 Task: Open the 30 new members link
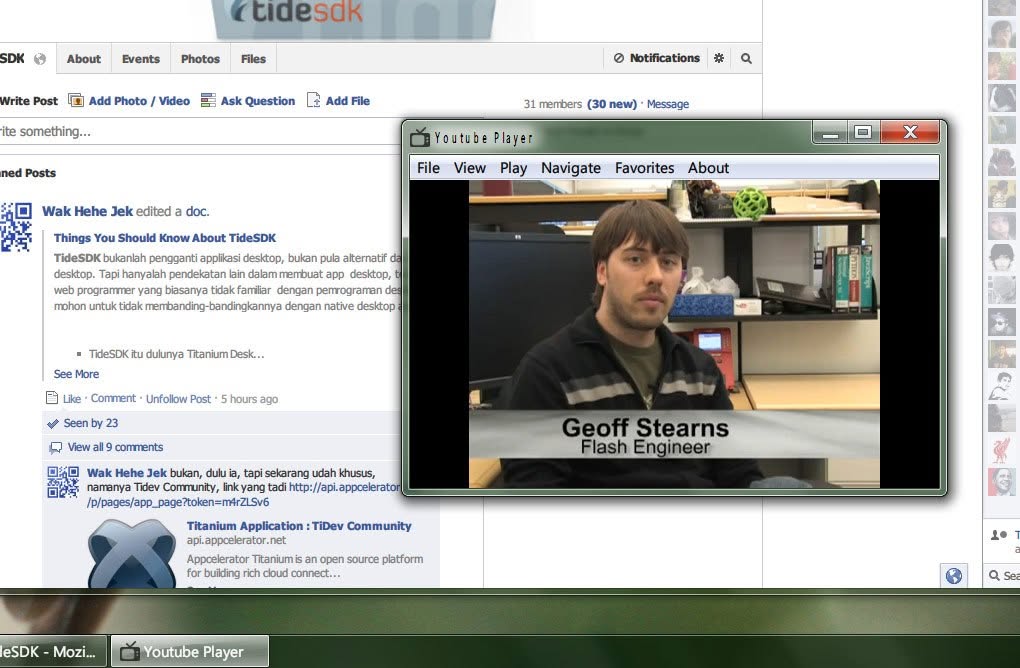tap(611, 104)
